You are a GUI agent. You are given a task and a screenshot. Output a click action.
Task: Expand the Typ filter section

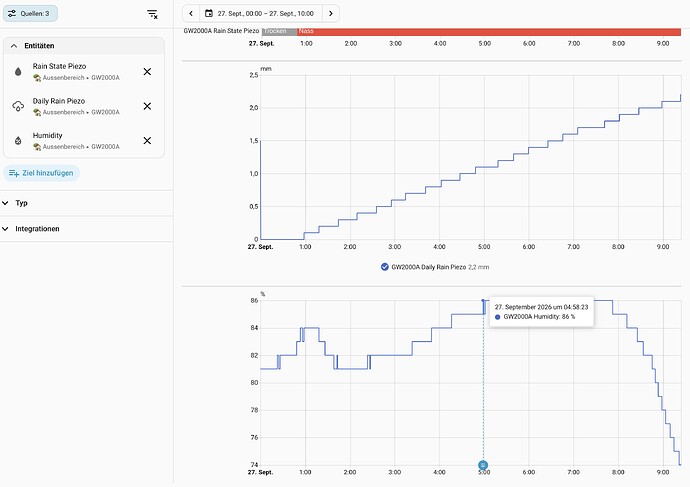click(86, 203)
